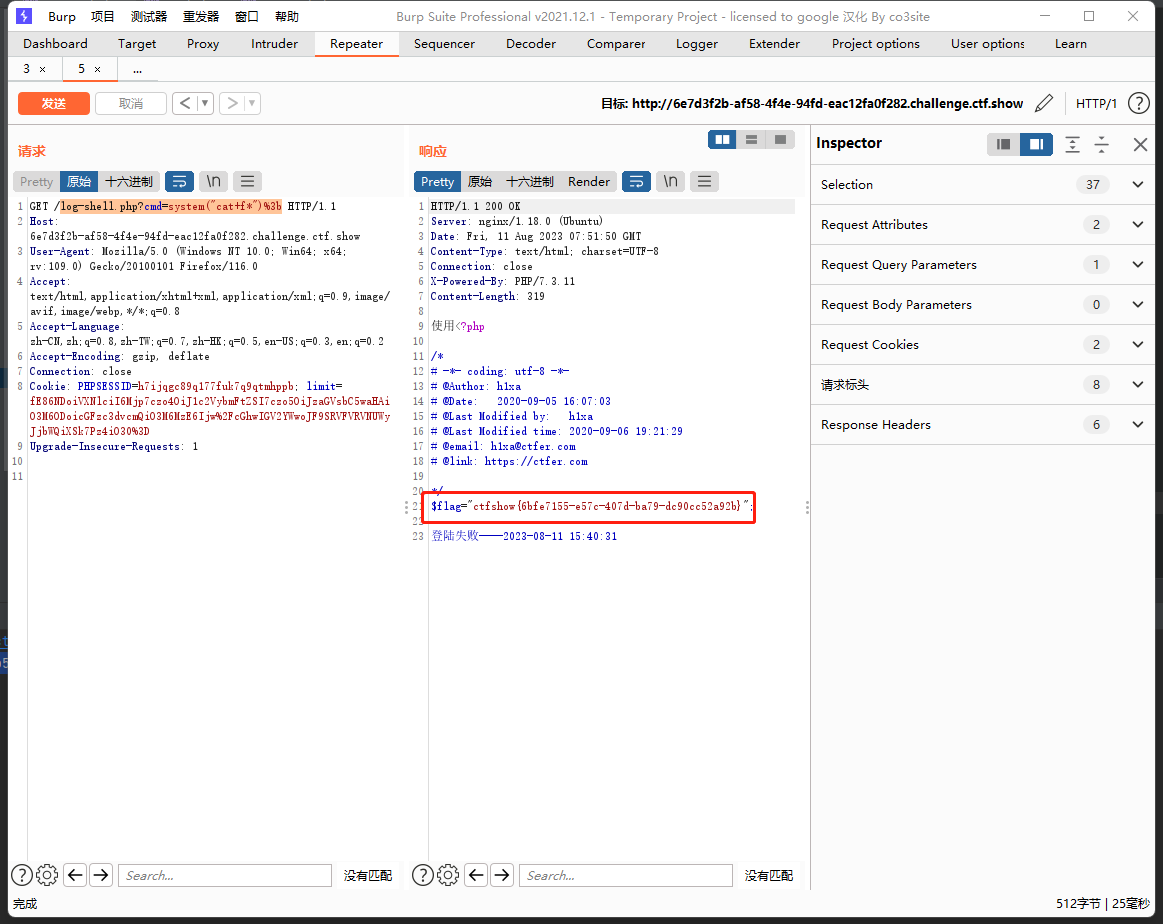Click the orange 发送 send button
This screenshot has height=924, width=1163.
click(53, 103)
